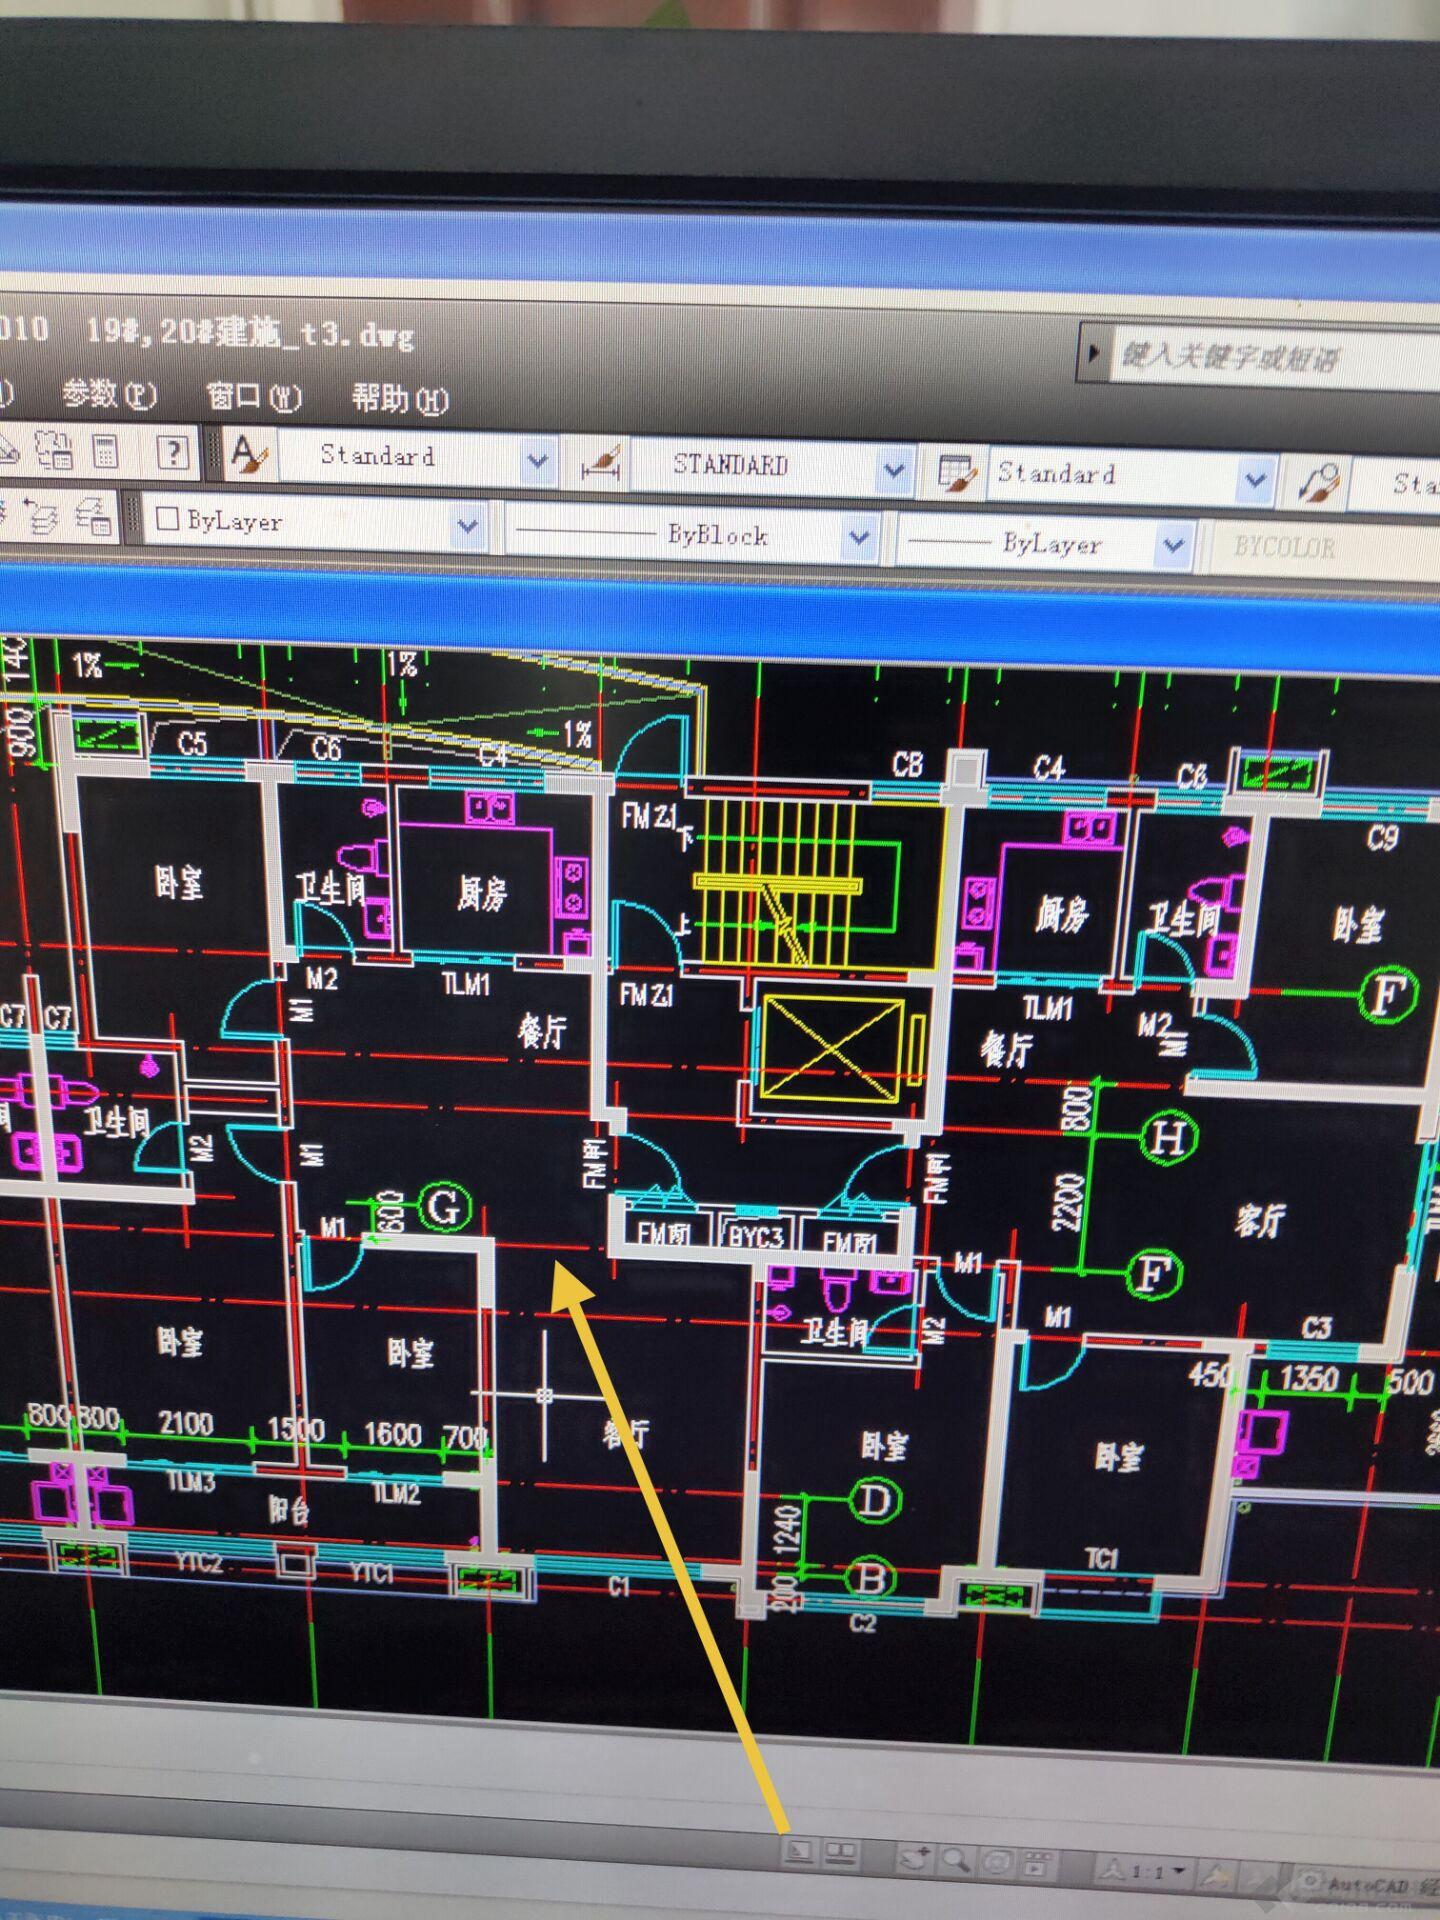Expand the linetype ByBlock dropdown
This screenshot has height=1920, width=1440.
coord(859,537)
